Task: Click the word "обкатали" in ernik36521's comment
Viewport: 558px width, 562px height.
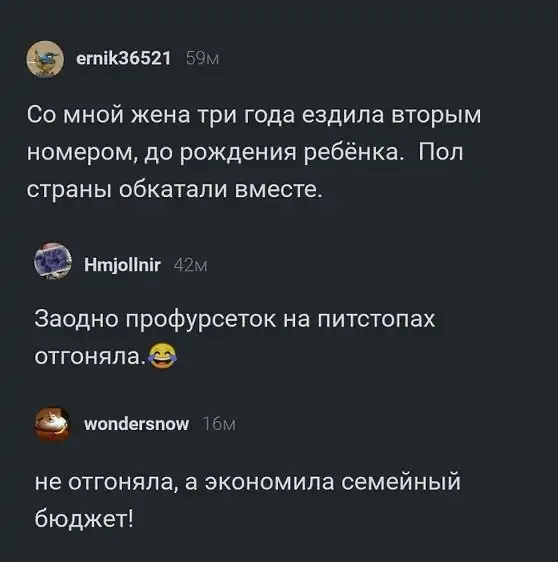Action: coord(173,190)
